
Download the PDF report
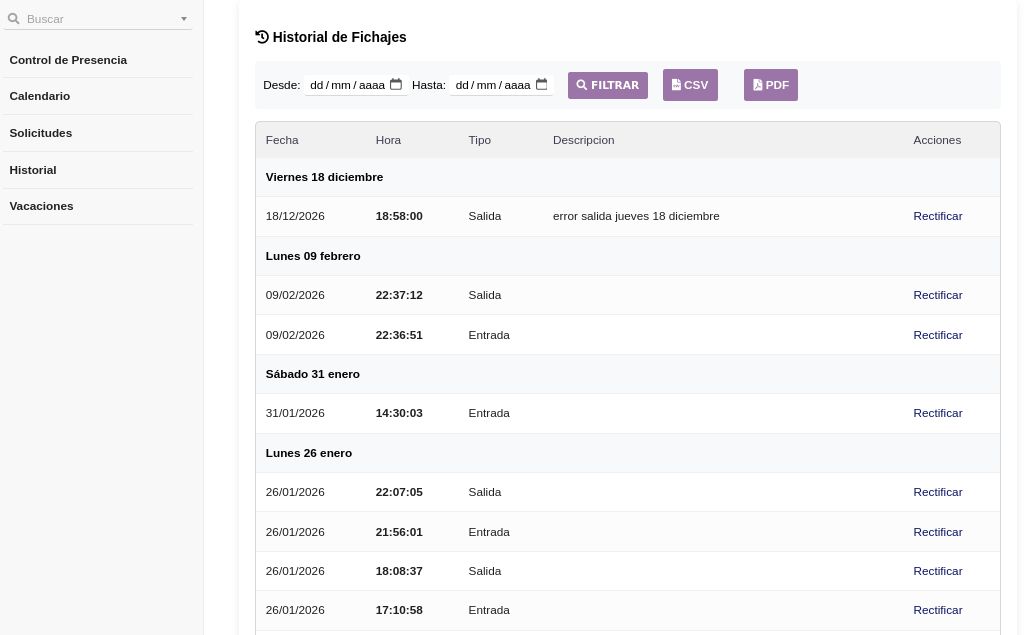click(770, 85)
